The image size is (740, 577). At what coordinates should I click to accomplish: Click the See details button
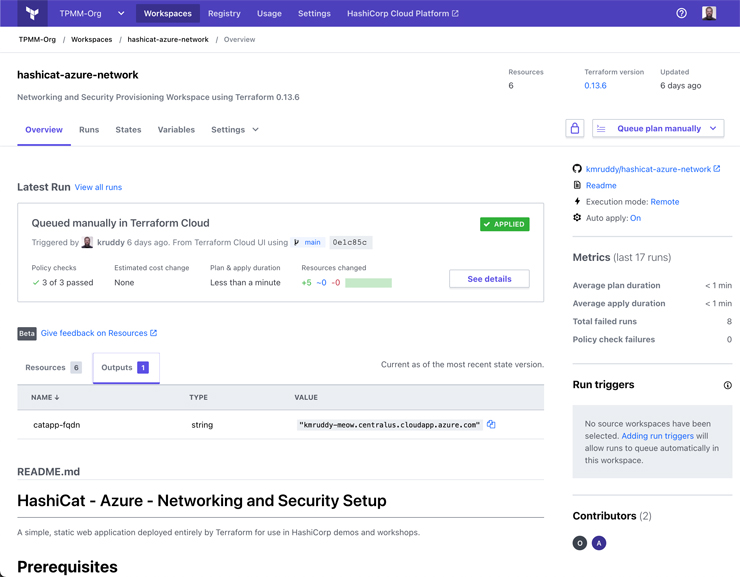click(489, 279)
